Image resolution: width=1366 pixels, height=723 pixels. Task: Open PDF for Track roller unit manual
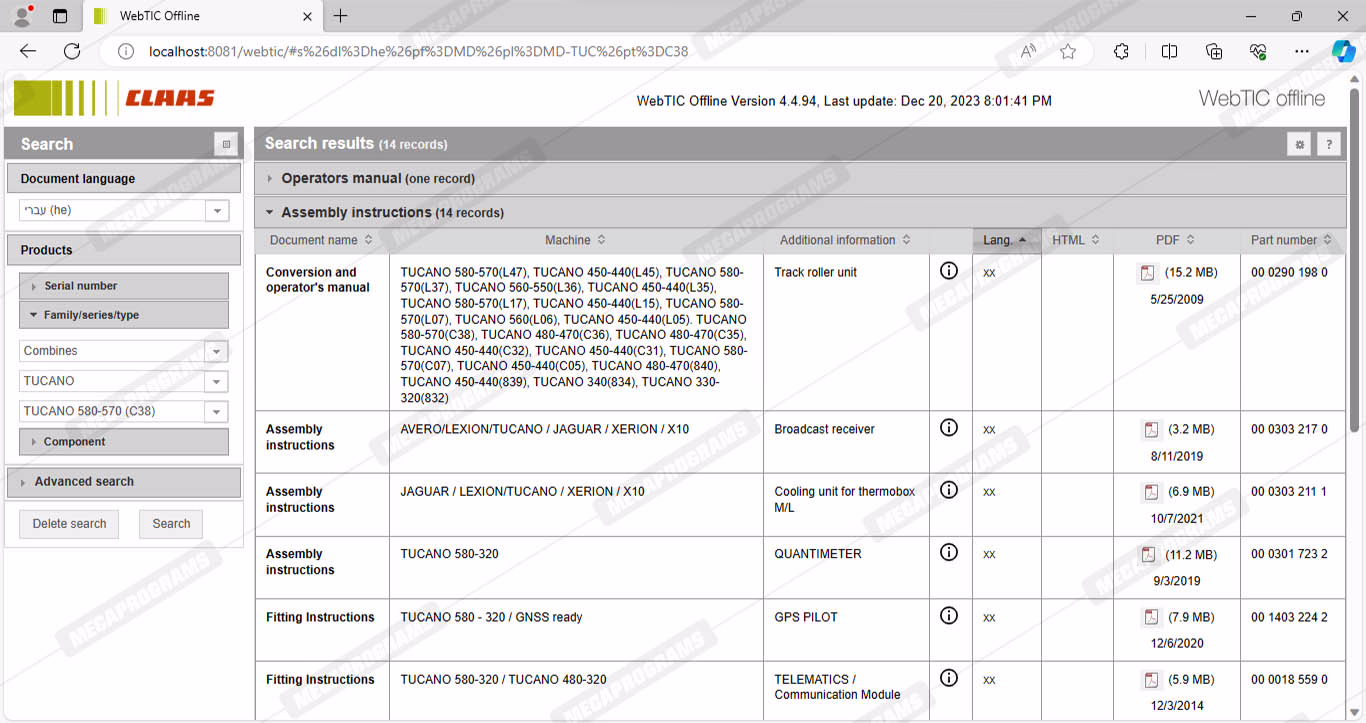point(1148,273)
